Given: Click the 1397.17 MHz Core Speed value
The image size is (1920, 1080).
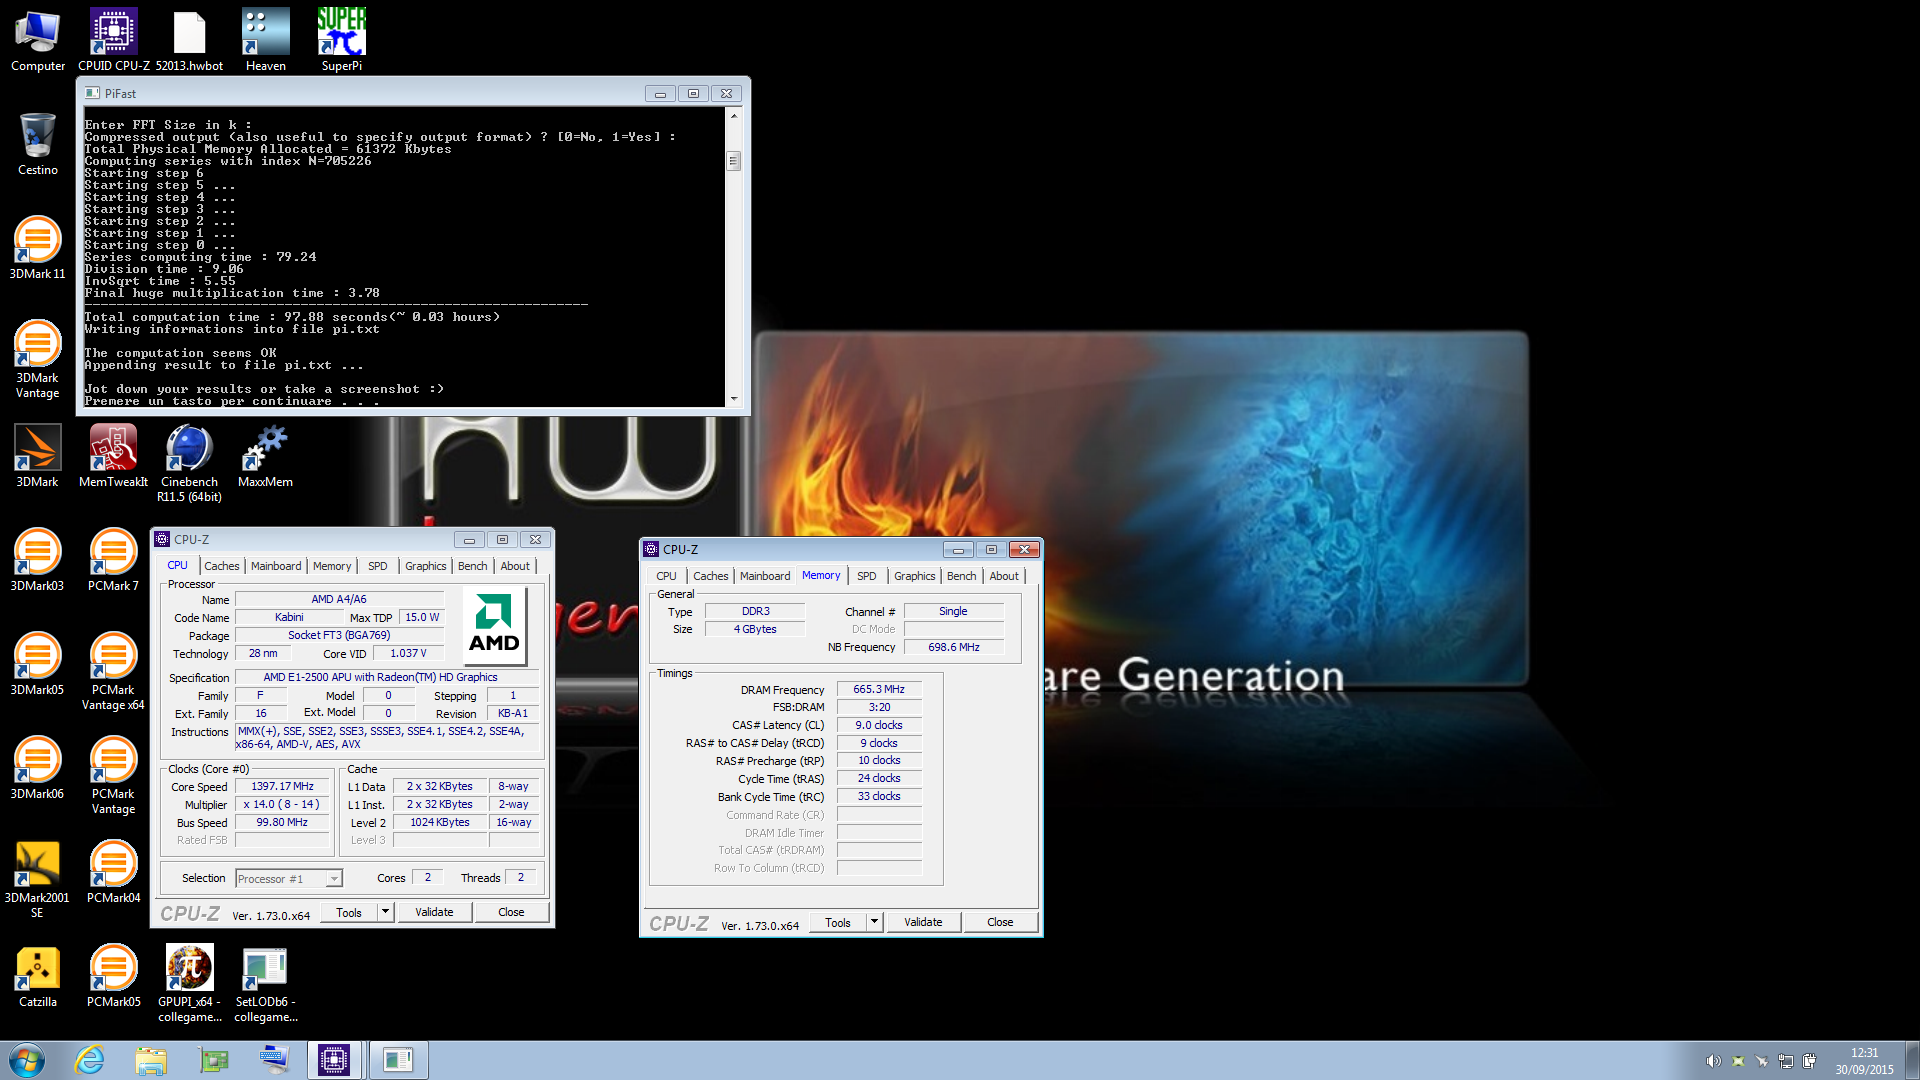Looking at the screenshot, I should [282, 787].
